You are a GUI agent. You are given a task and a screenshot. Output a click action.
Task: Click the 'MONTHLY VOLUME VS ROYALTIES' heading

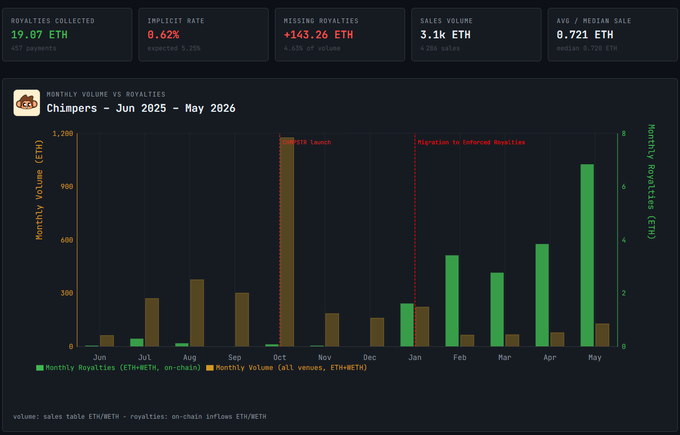coord(106,94)
